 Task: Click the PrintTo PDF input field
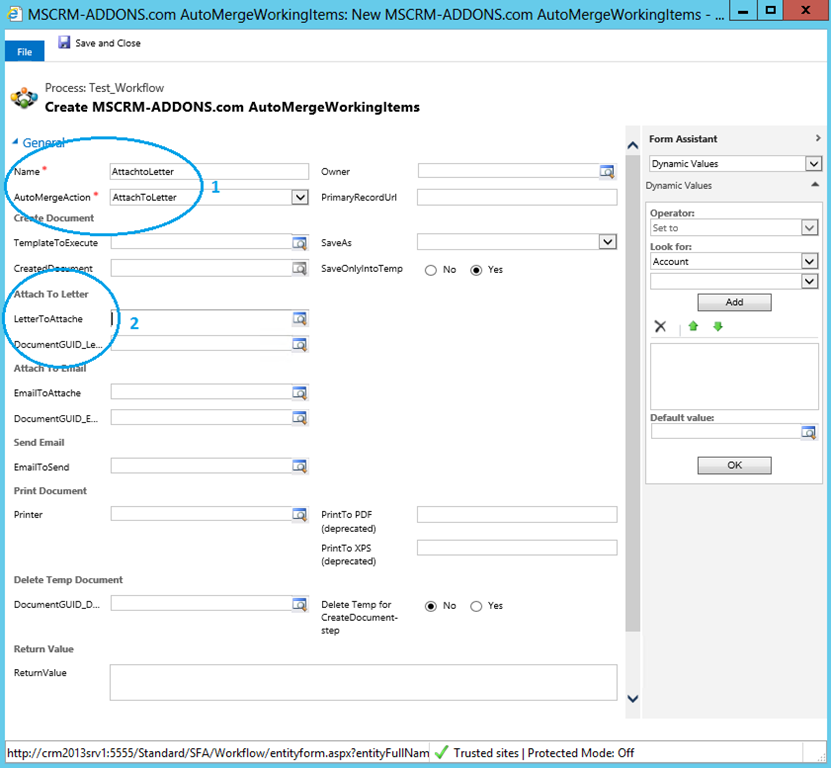517,514
